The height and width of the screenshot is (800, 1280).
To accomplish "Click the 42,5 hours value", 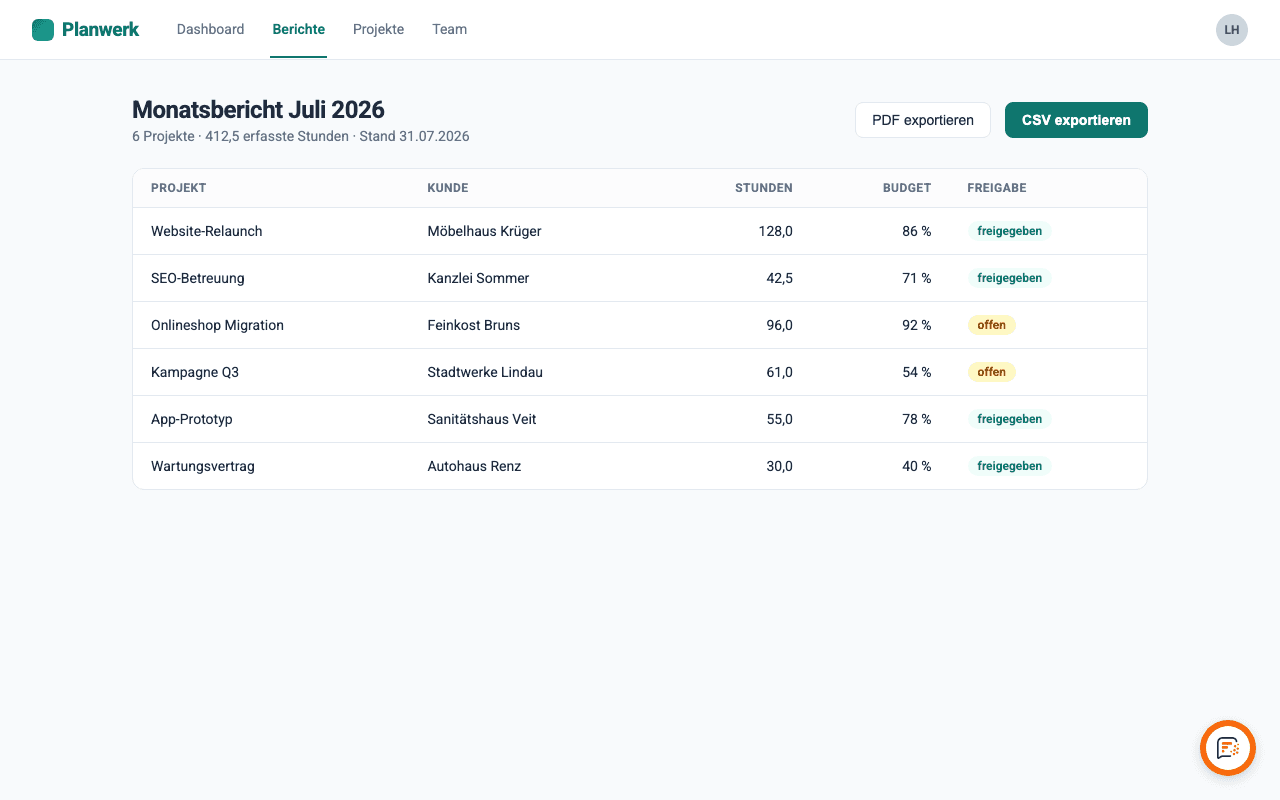I will pyautogui.click(x=779, y=278).
